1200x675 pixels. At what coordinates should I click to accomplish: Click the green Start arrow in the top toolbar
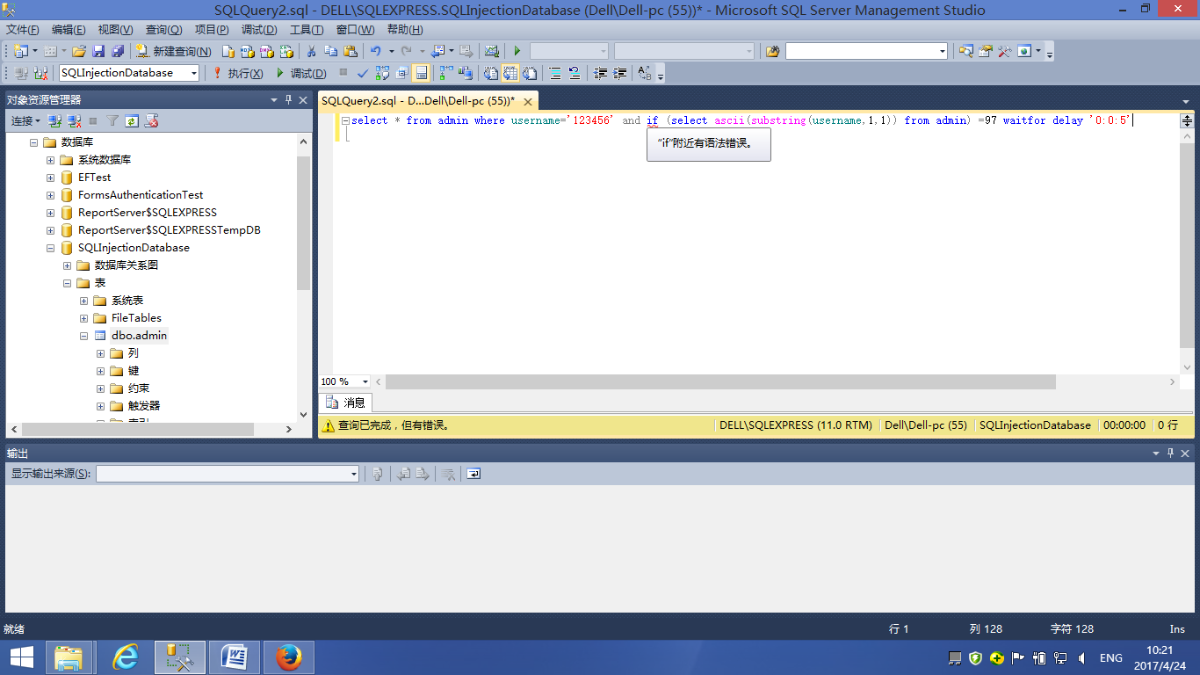[x=517, y=50]
